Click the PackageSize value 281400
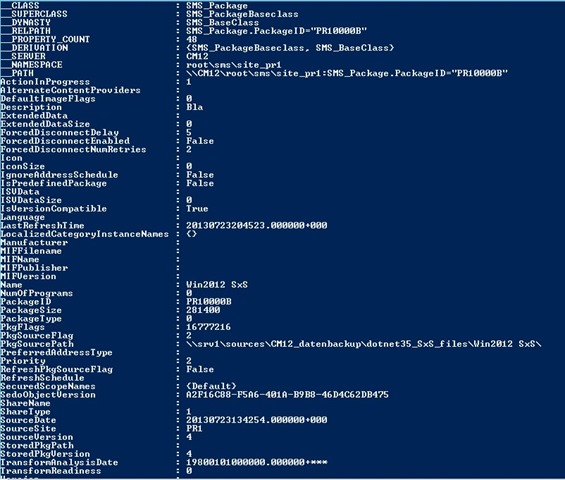Viewport: 565px width, 480px height. pyautogui.click(x=203, y=310)
